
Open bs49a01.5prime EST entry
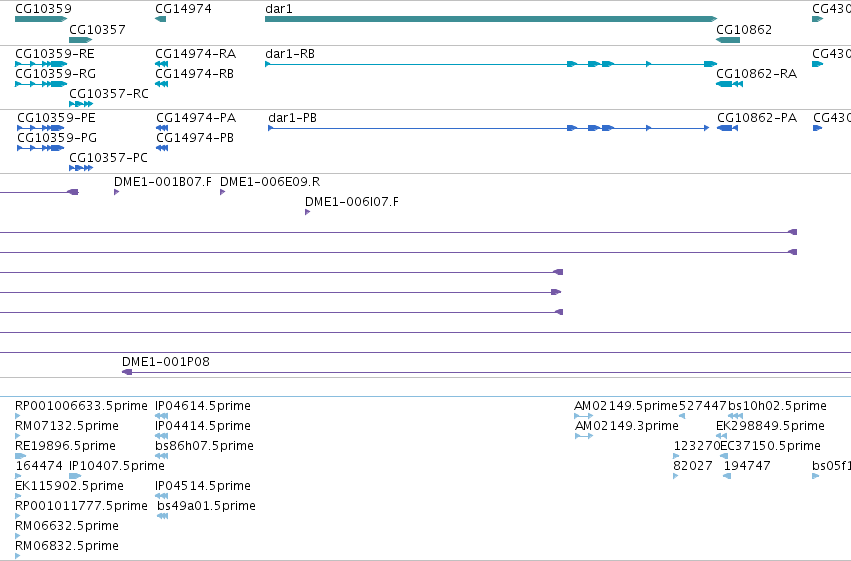click(206, 506)
